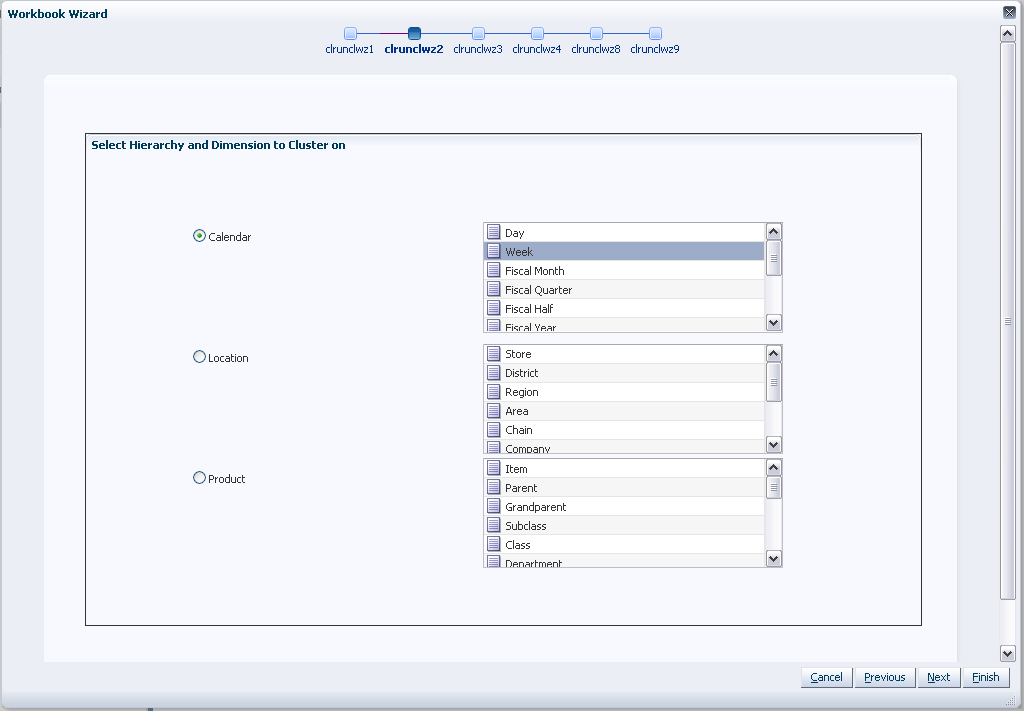Screen dimensions: 1024x711
Task: Go to wizard step clrunclwz2
Action: 414,34
